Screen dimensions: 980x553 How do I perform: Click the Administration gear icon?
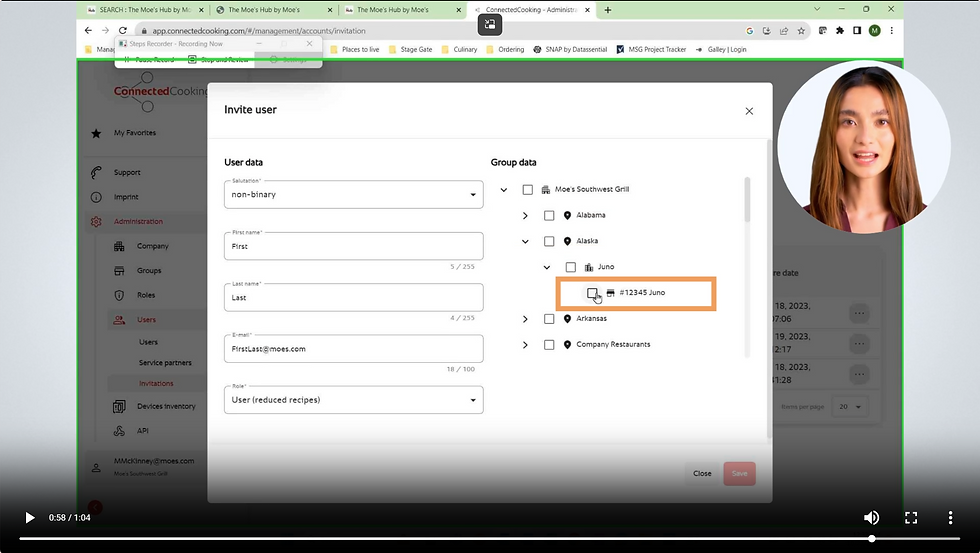tap(96, 222)
